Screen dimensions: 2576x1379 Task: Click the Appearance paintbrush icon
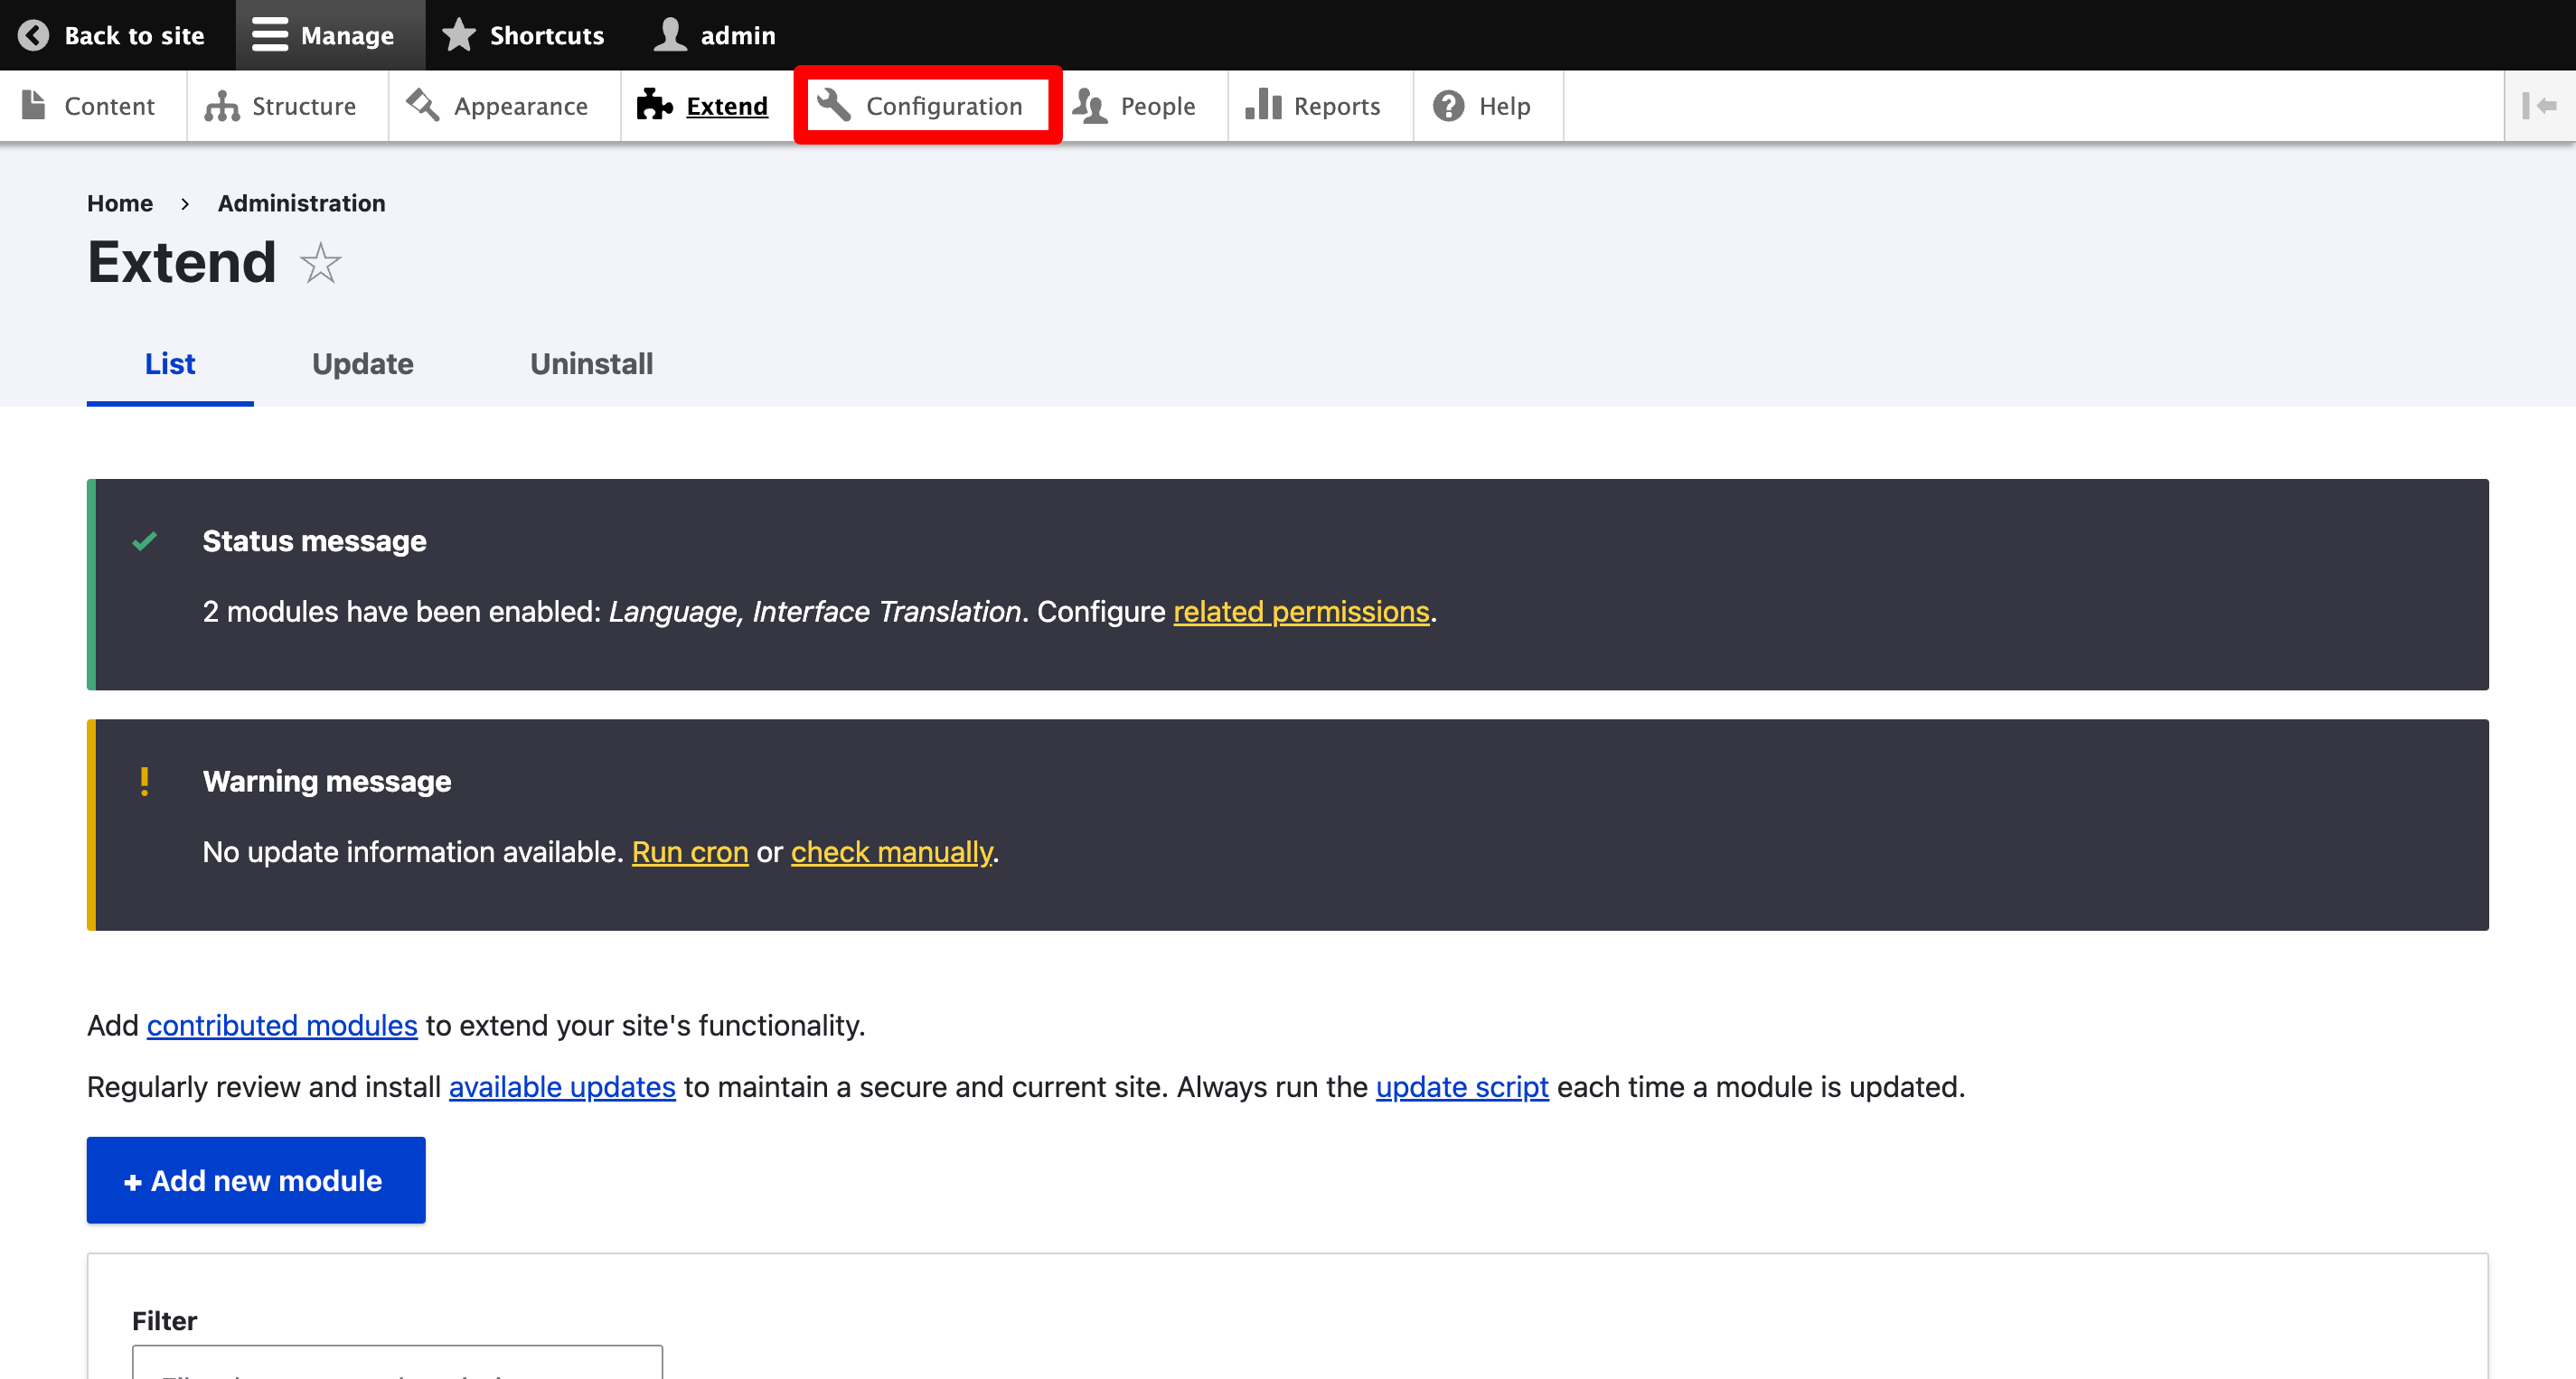pyautogui.click(x=423, y=105)
